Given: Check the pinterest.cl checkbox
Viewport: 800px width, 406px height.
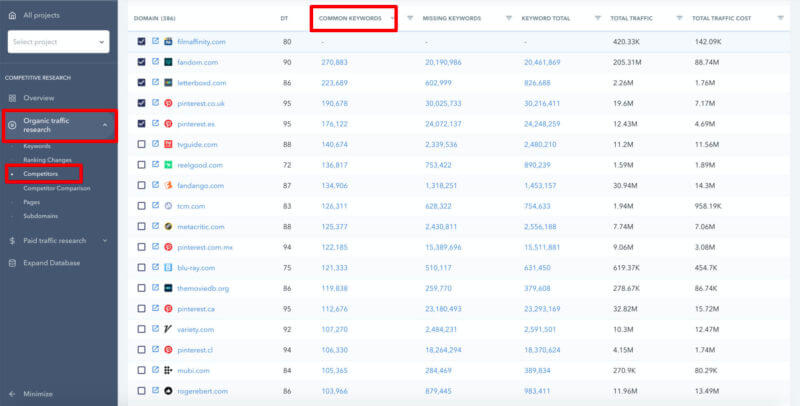Looking at the screenshot, I should point(141,349).
